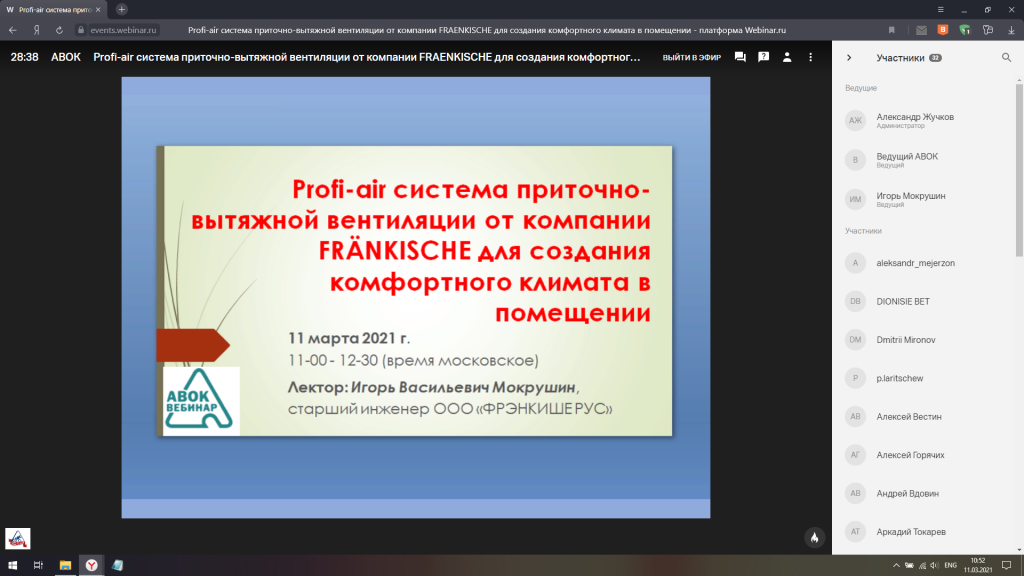Select the Profi-air система browser tab
1024x576 pixels.
pos(52,10)
